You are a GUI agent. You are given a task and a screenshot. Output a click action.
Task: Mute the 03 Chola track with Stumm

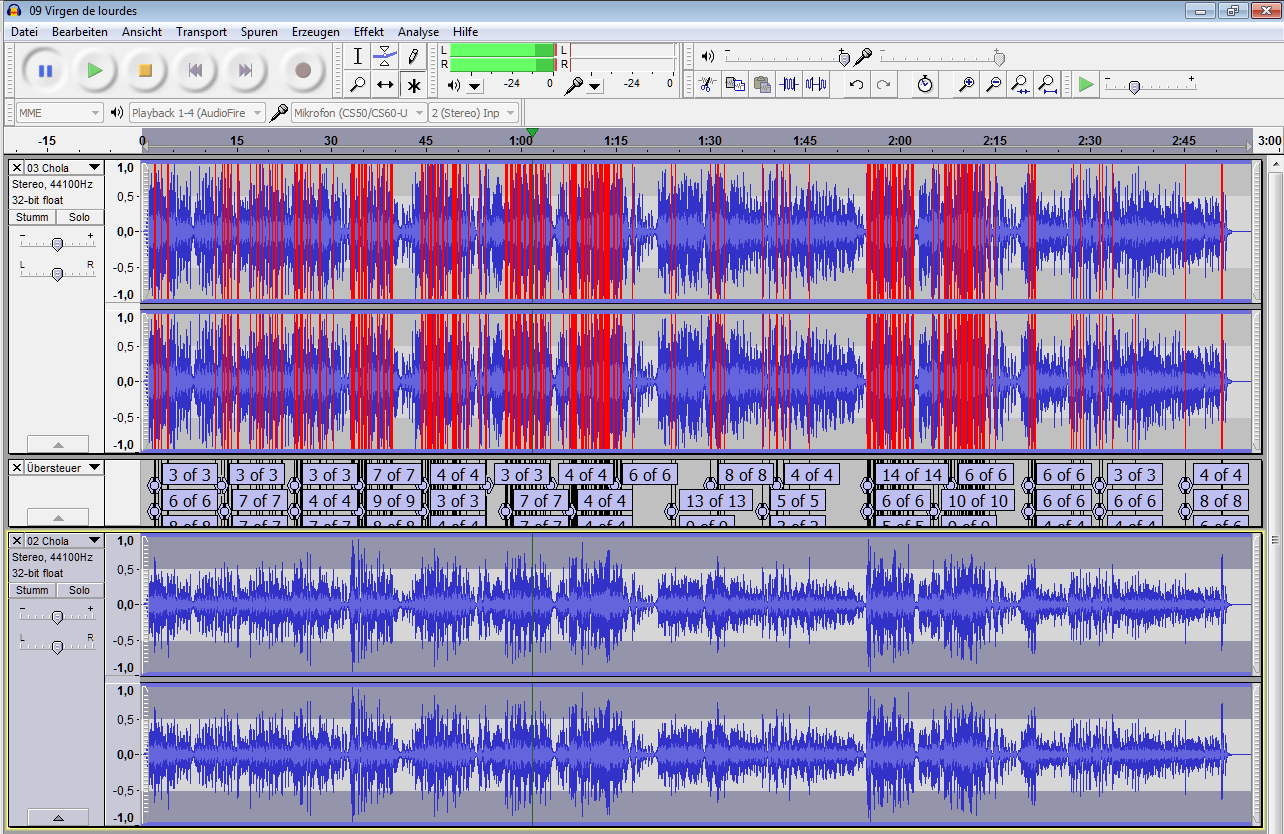(32, 217)
